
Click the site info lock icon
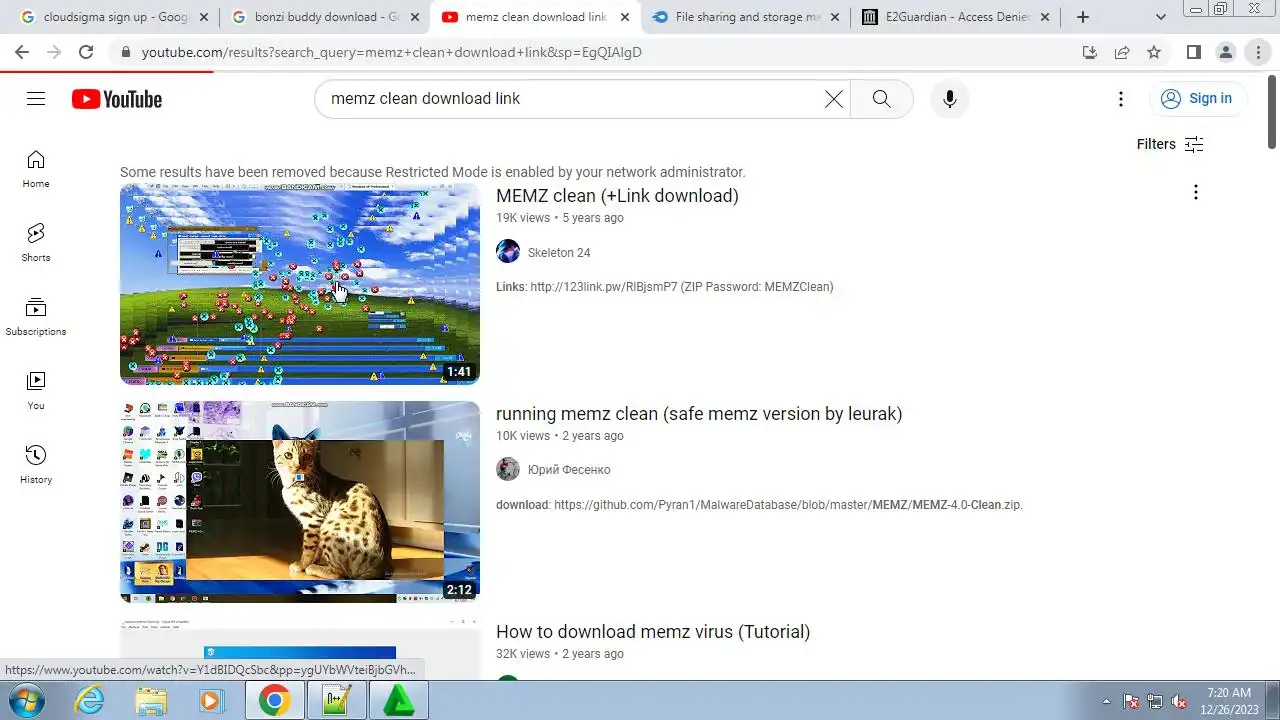125,52
